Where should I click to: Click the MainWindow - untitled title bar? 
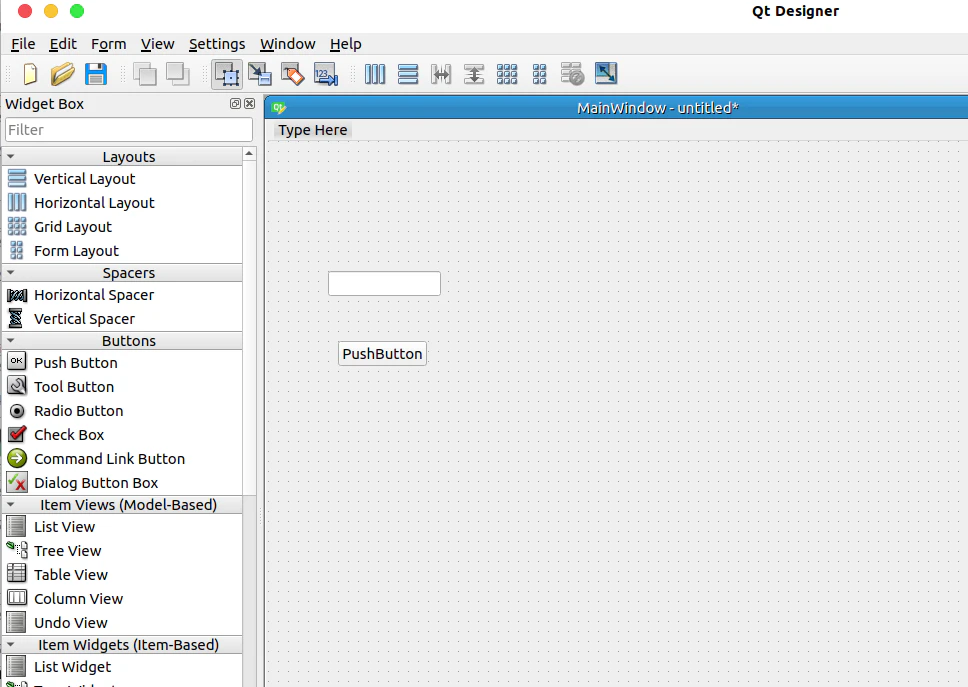coord(616,107)
